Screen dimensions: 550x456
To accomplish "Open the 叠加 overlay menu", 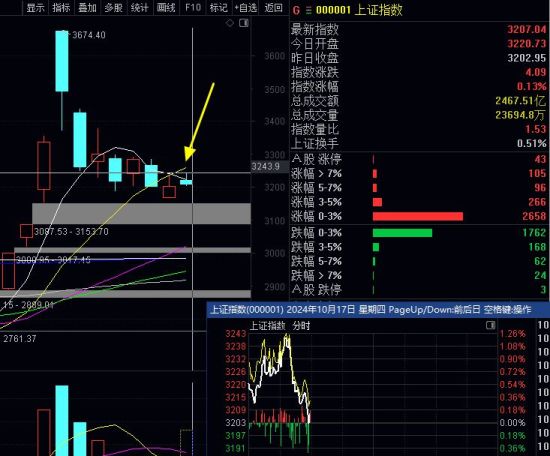I will tap(87, 7).
